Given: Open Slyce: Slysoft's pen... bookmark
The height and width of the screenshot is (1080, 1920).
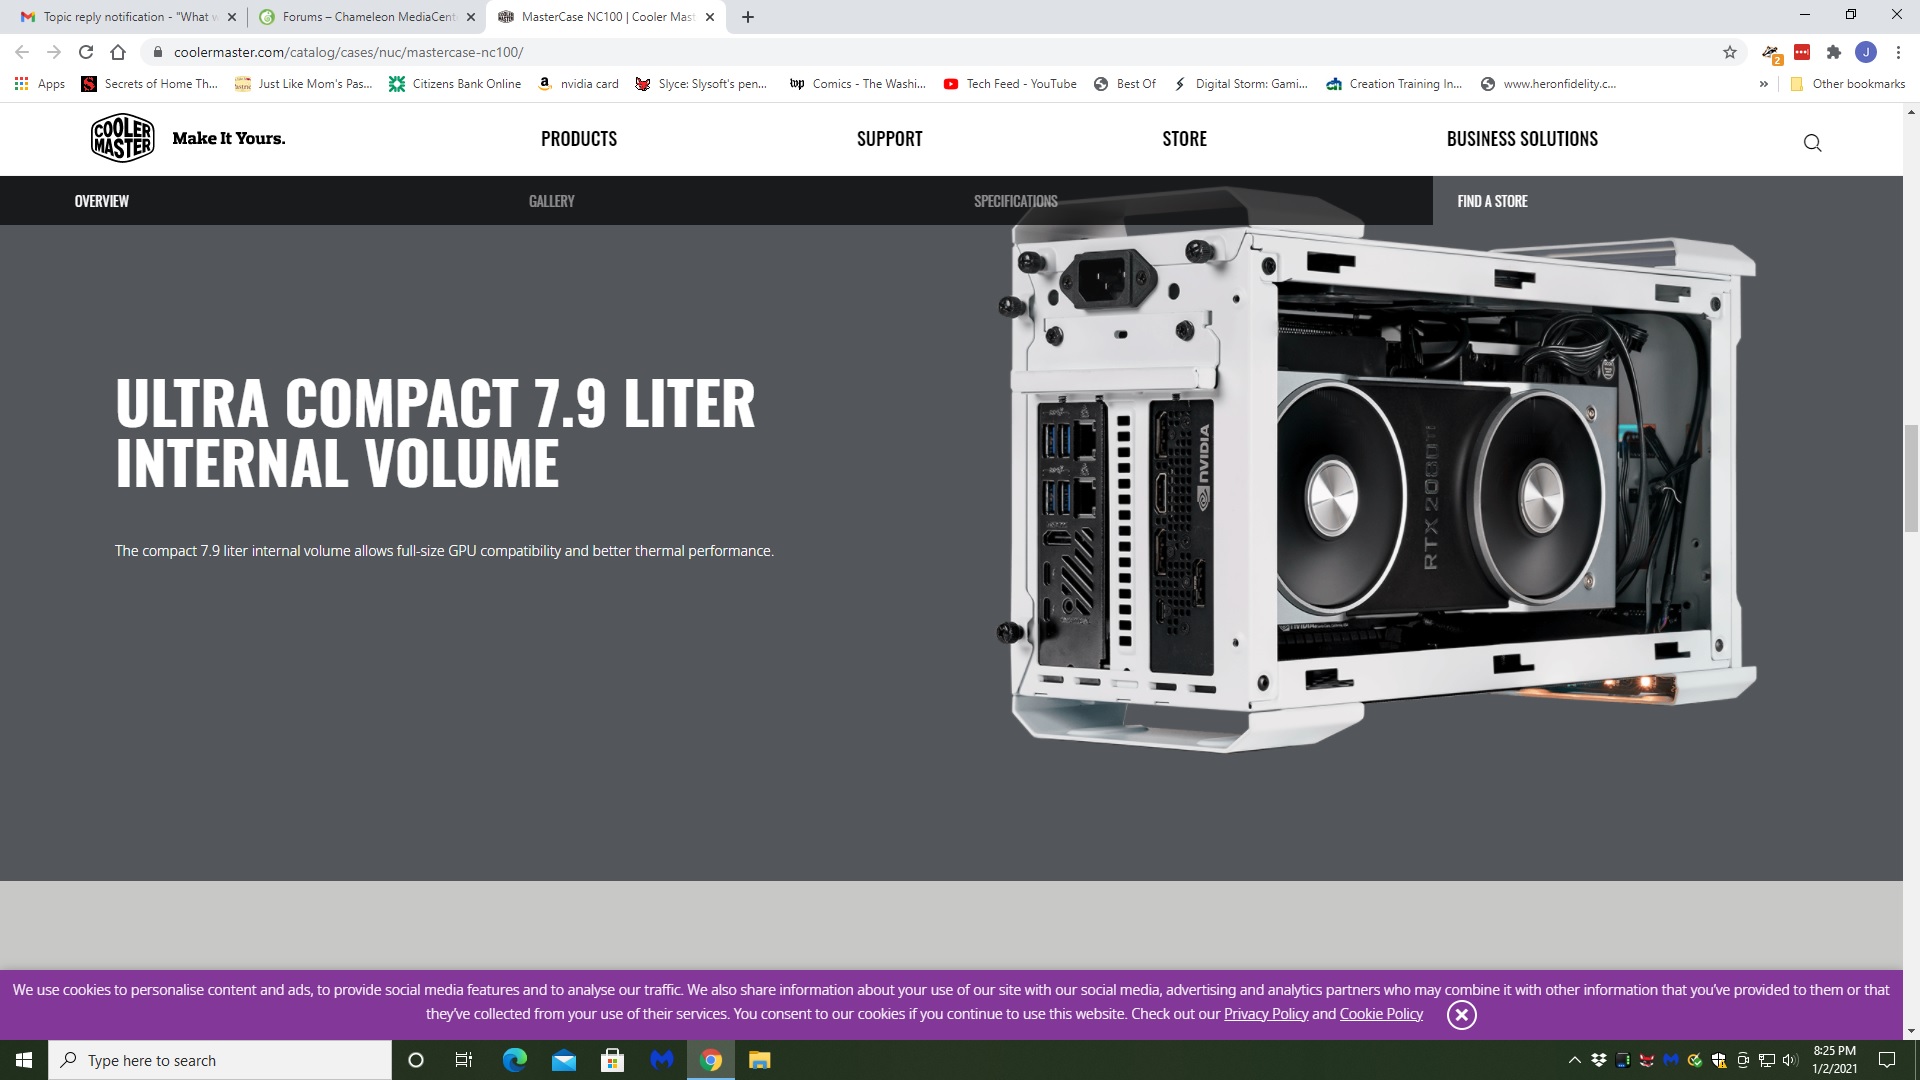Looking at the screenshot, I should coord(701,84).
